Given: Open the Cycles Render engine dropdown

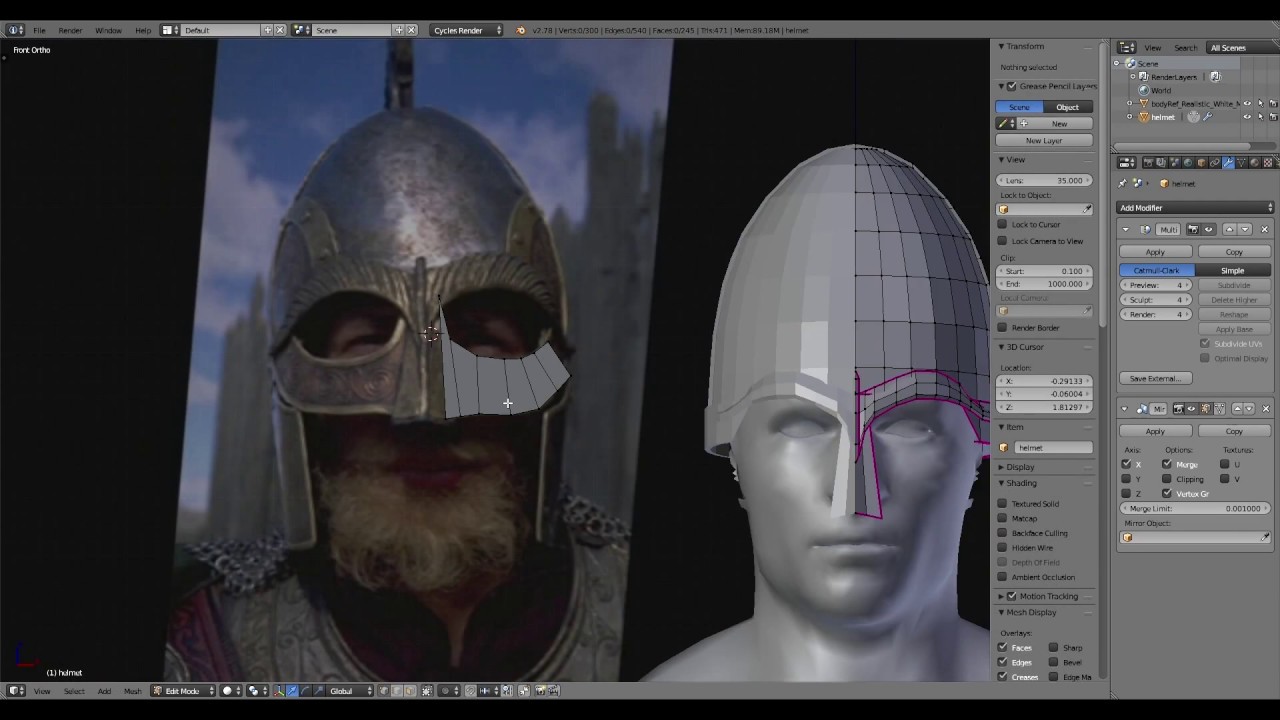Looking at the screenshot, I should [467, 30].
